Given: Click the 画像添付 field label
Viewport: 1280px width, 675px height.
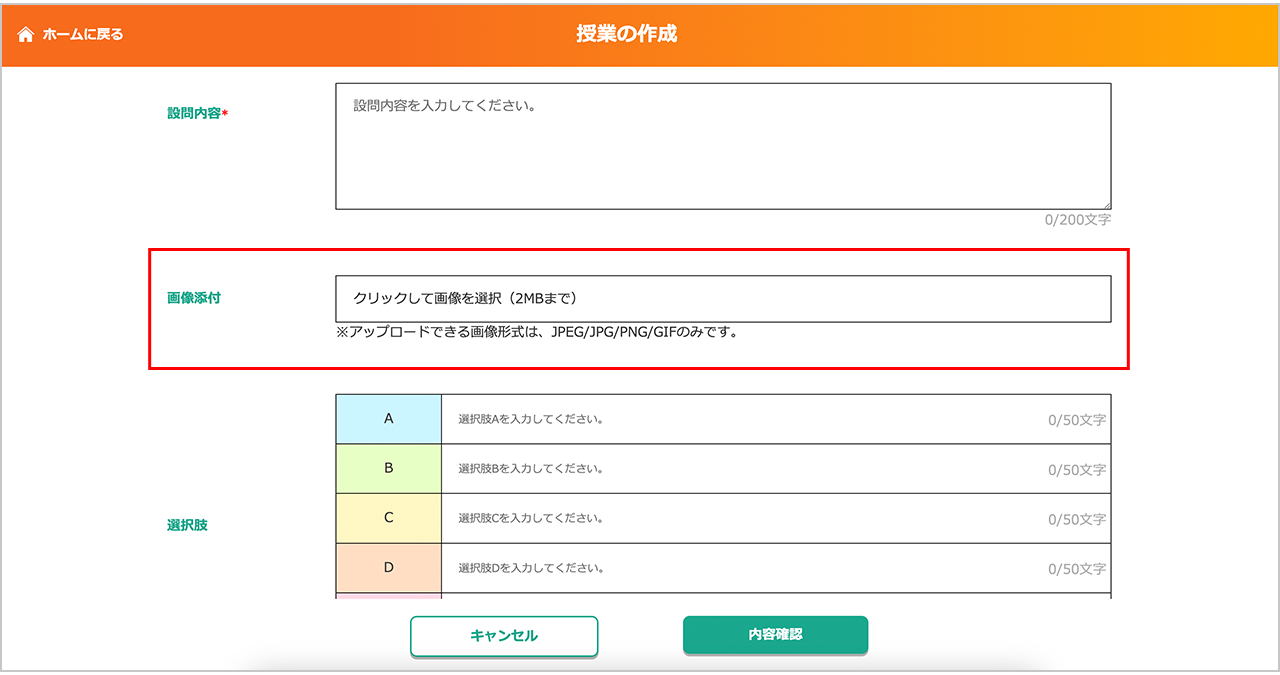Looking at the screenshot, I should 194,298.
